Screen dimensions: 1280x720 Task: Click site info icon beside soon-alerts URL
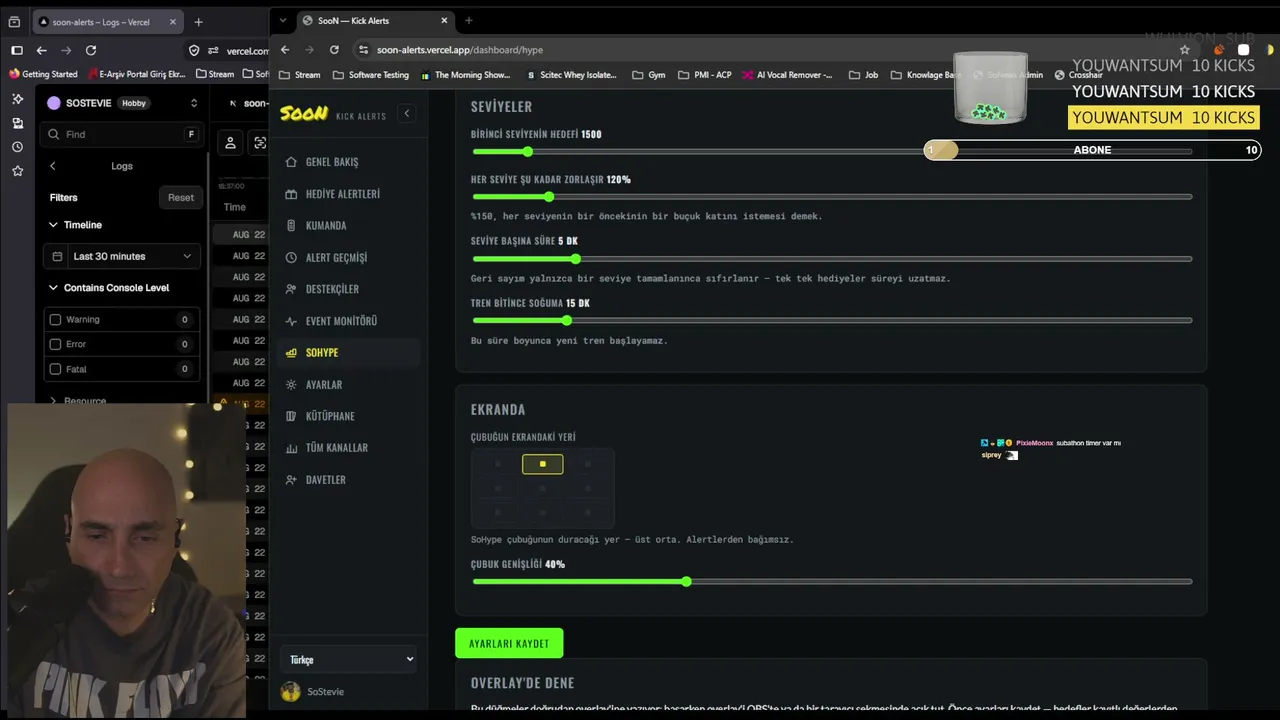363,50
